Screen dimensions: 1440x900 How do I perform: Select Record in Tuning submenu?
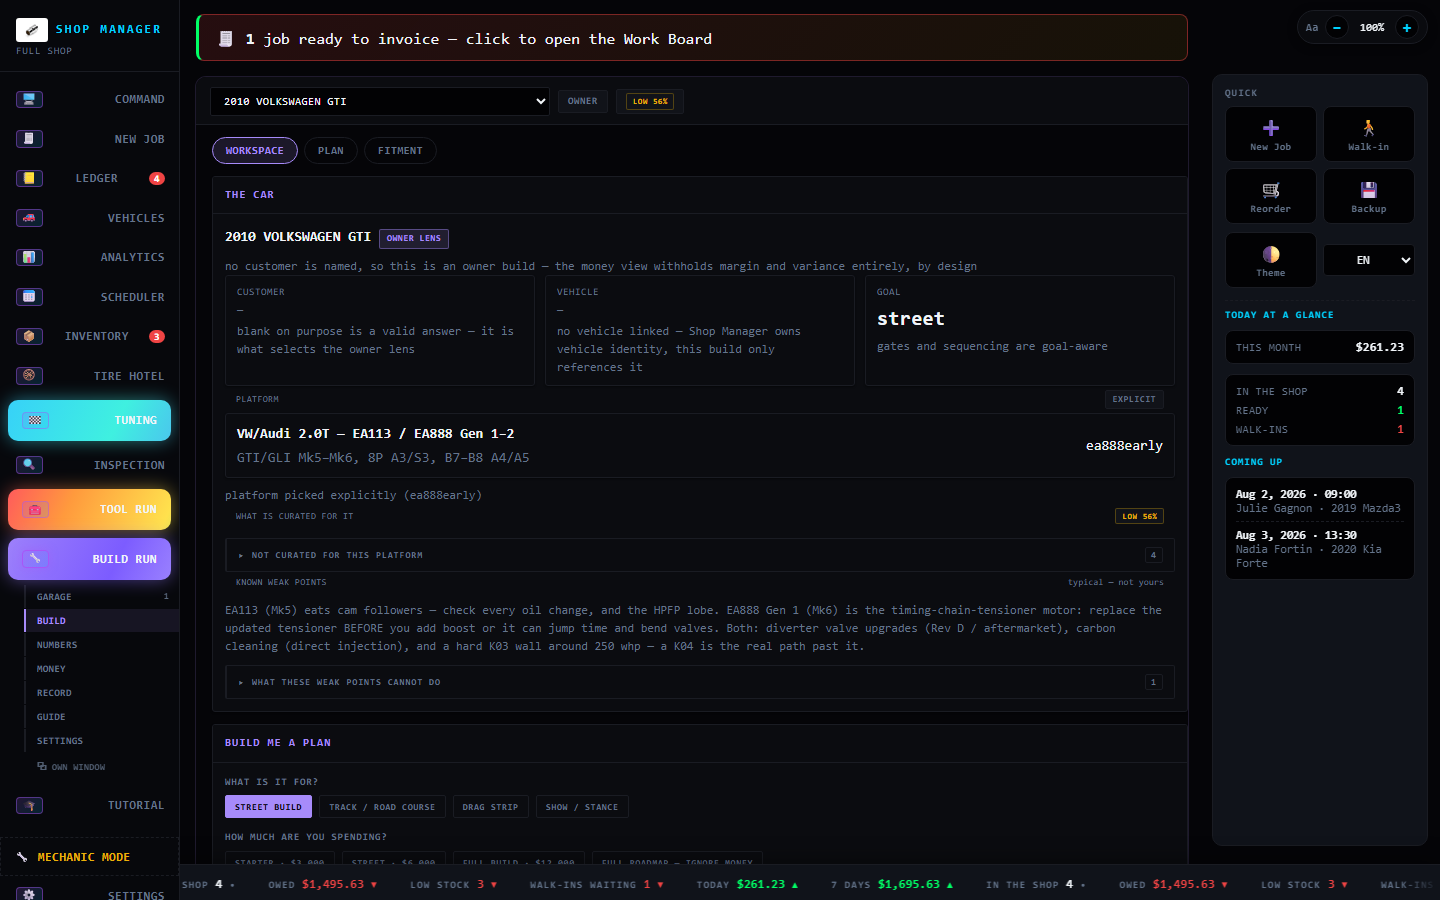pos(101,693)
